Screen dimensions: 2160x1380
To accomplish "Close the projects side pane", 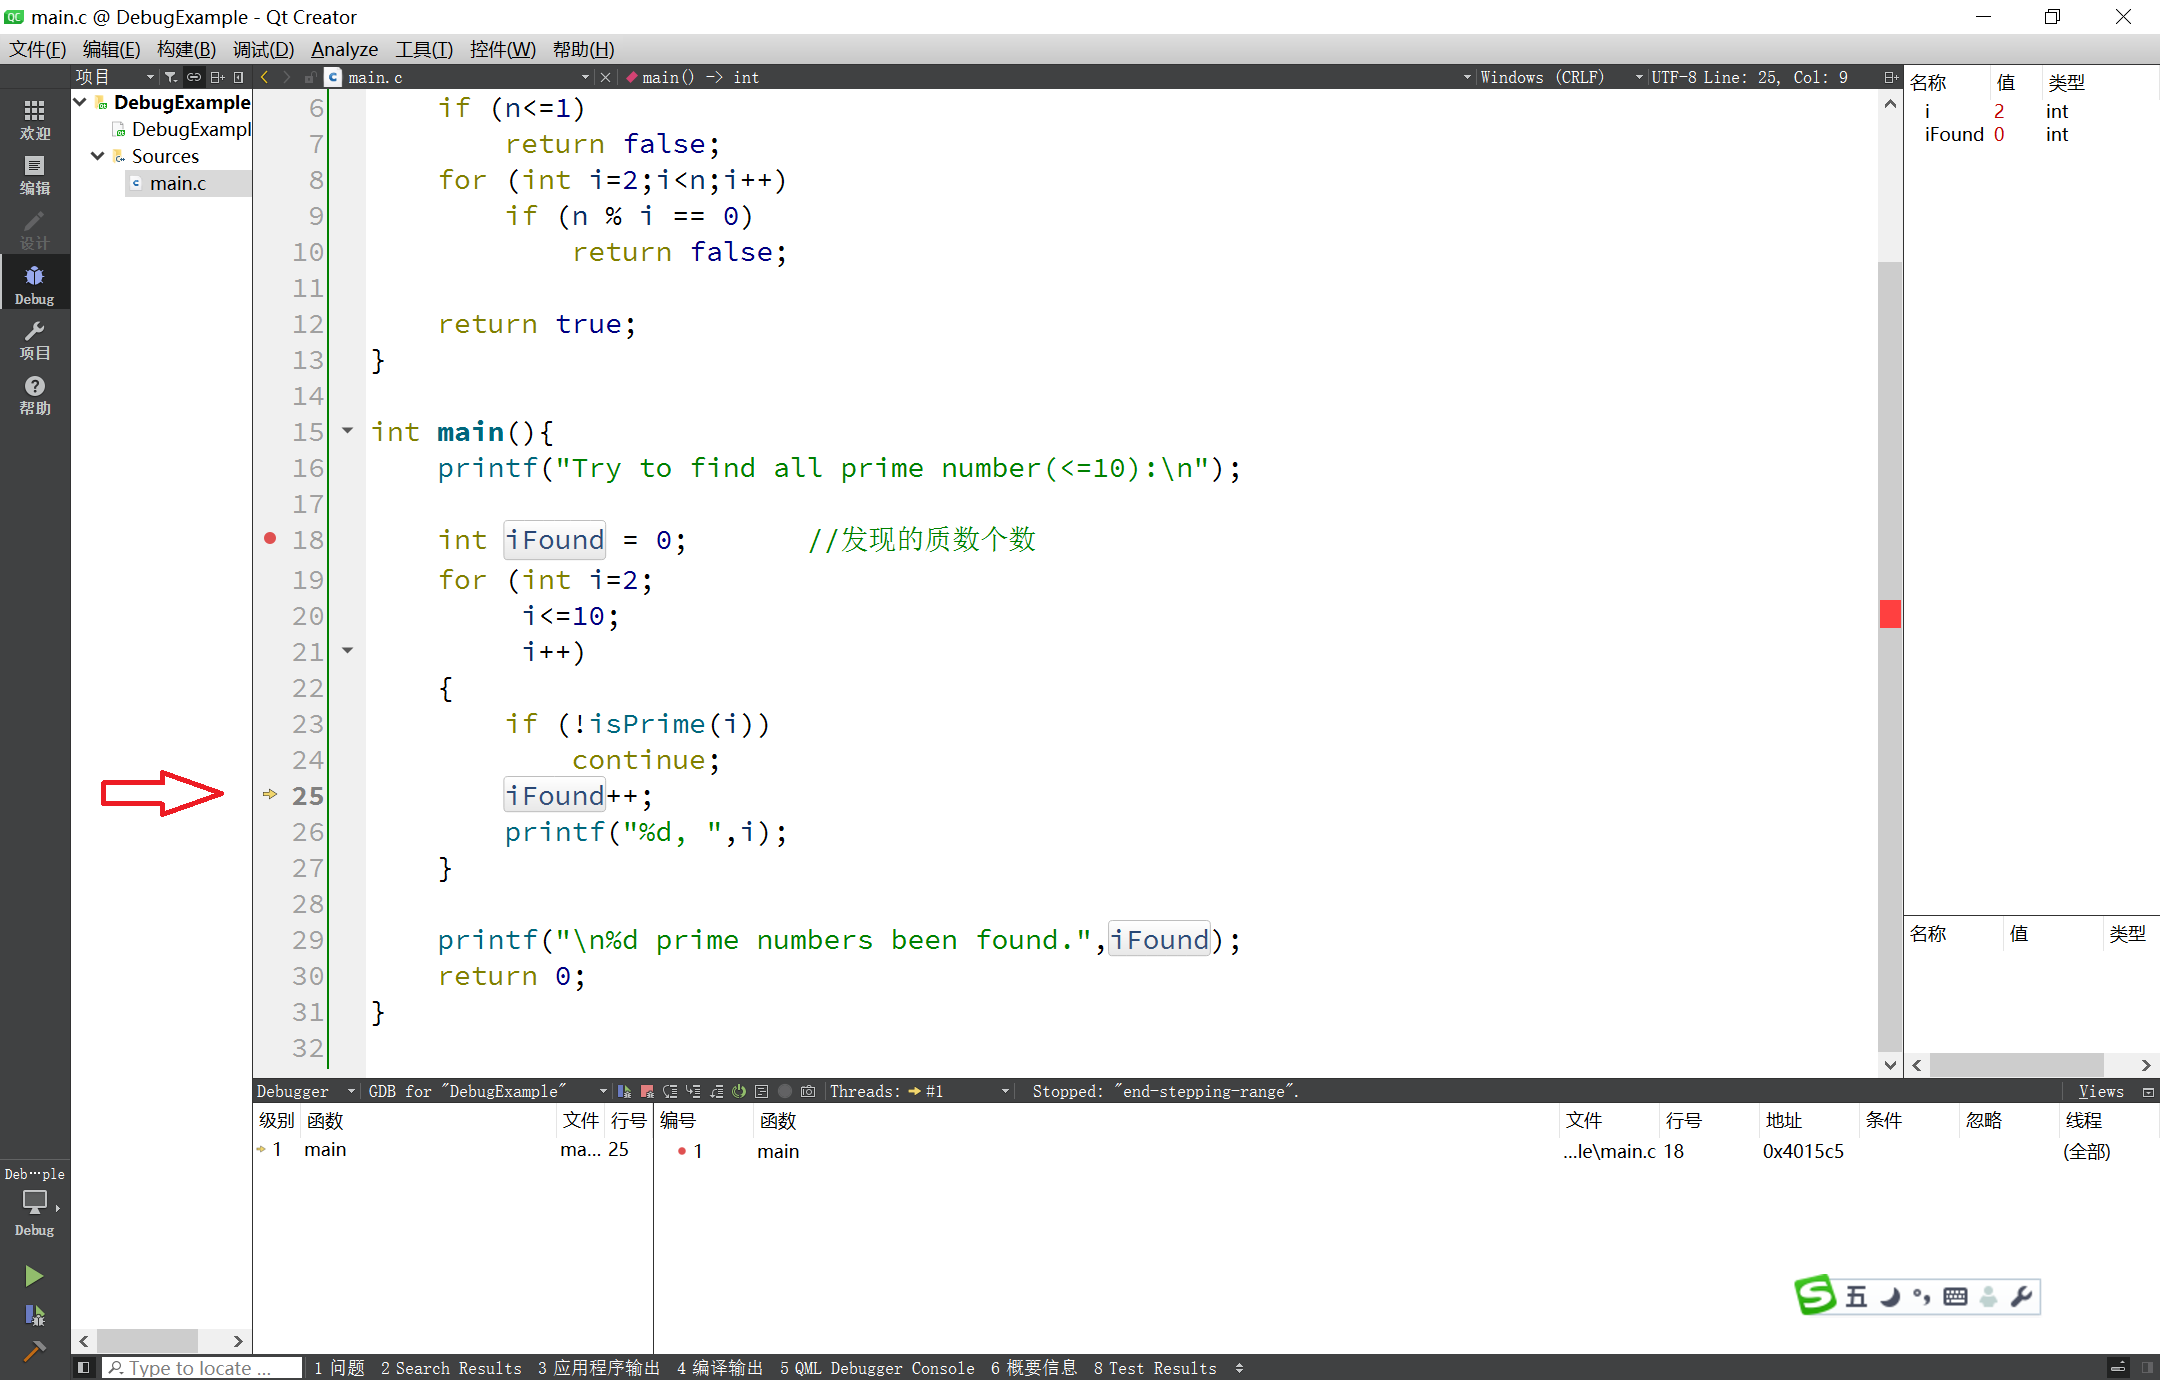I will 239,77.
